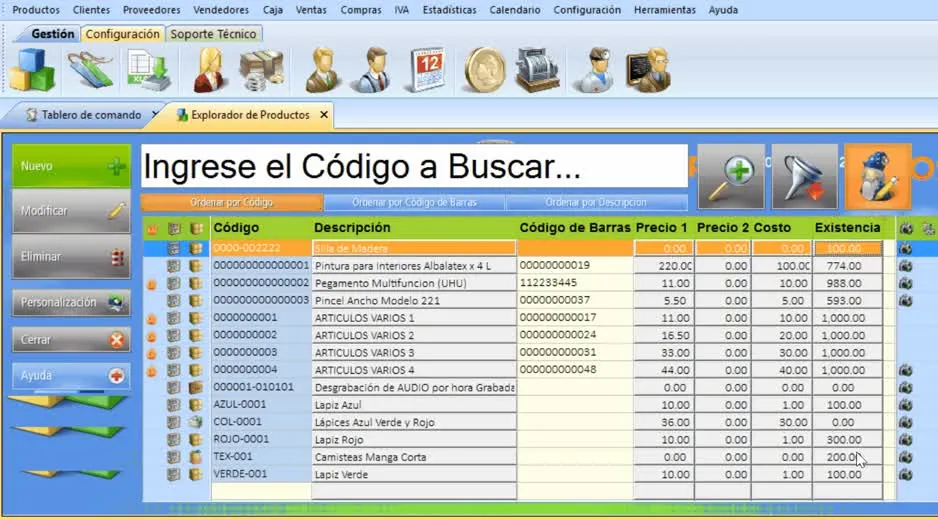Open the blonde woman clients icon
This screenshot has height=520, width=938.
[209, 71]
